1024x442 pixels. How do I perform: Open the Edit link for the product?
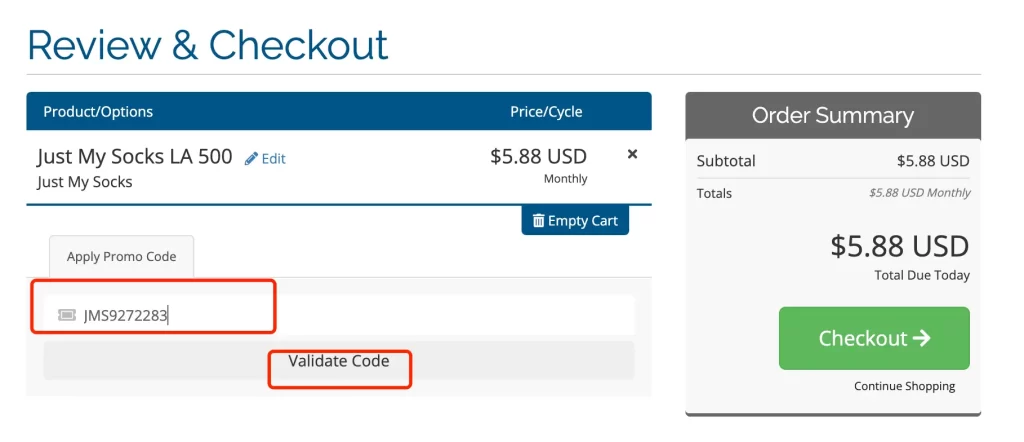pyautogui.click(x=265, y=159)
